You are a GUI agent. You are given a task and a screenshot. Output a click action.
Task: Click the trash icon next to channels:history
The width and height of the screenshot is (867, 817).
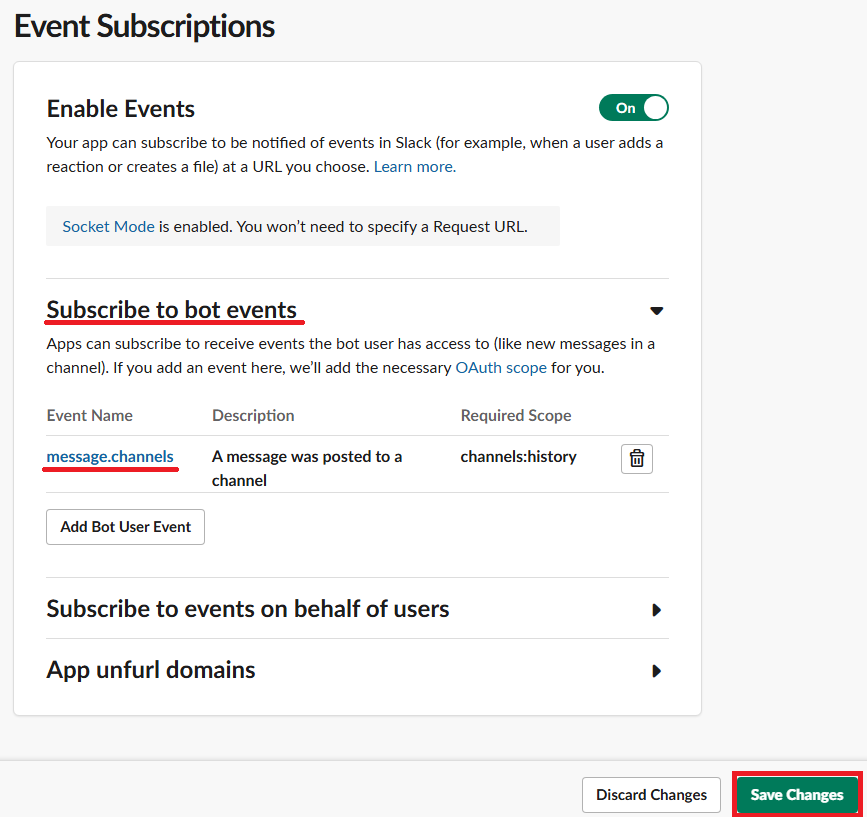coord(637,459)
